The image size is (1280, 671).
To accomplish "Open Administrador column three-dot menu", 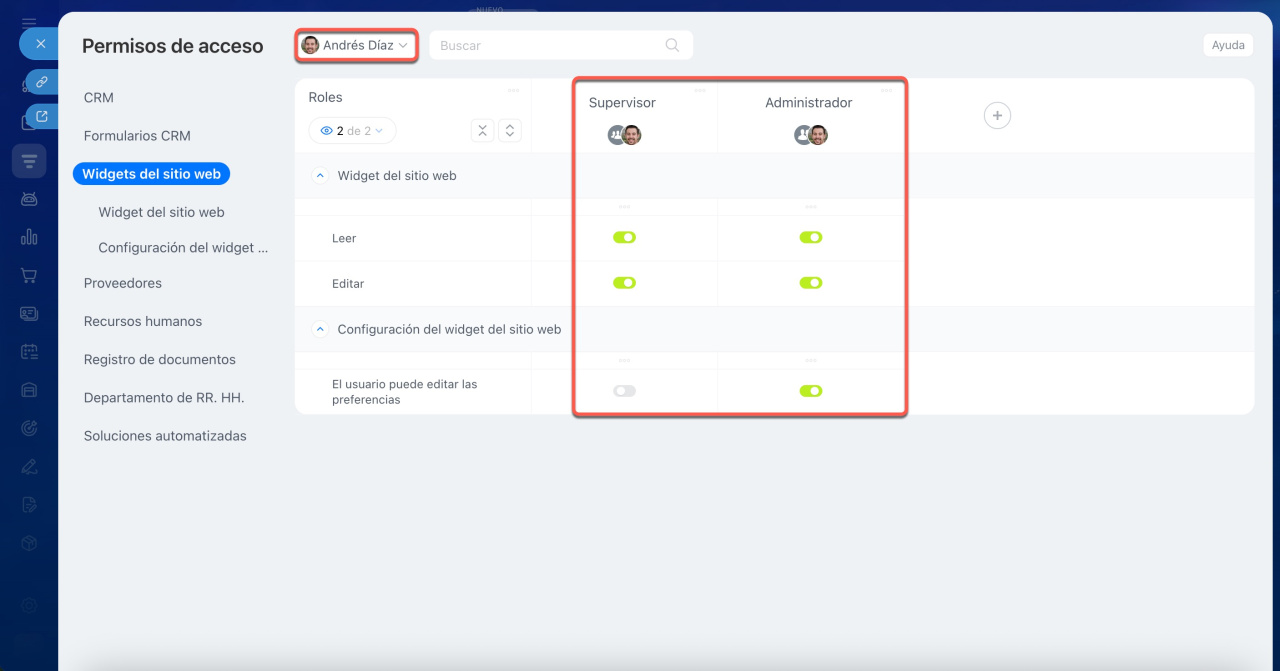I will [x=886, y=91].
